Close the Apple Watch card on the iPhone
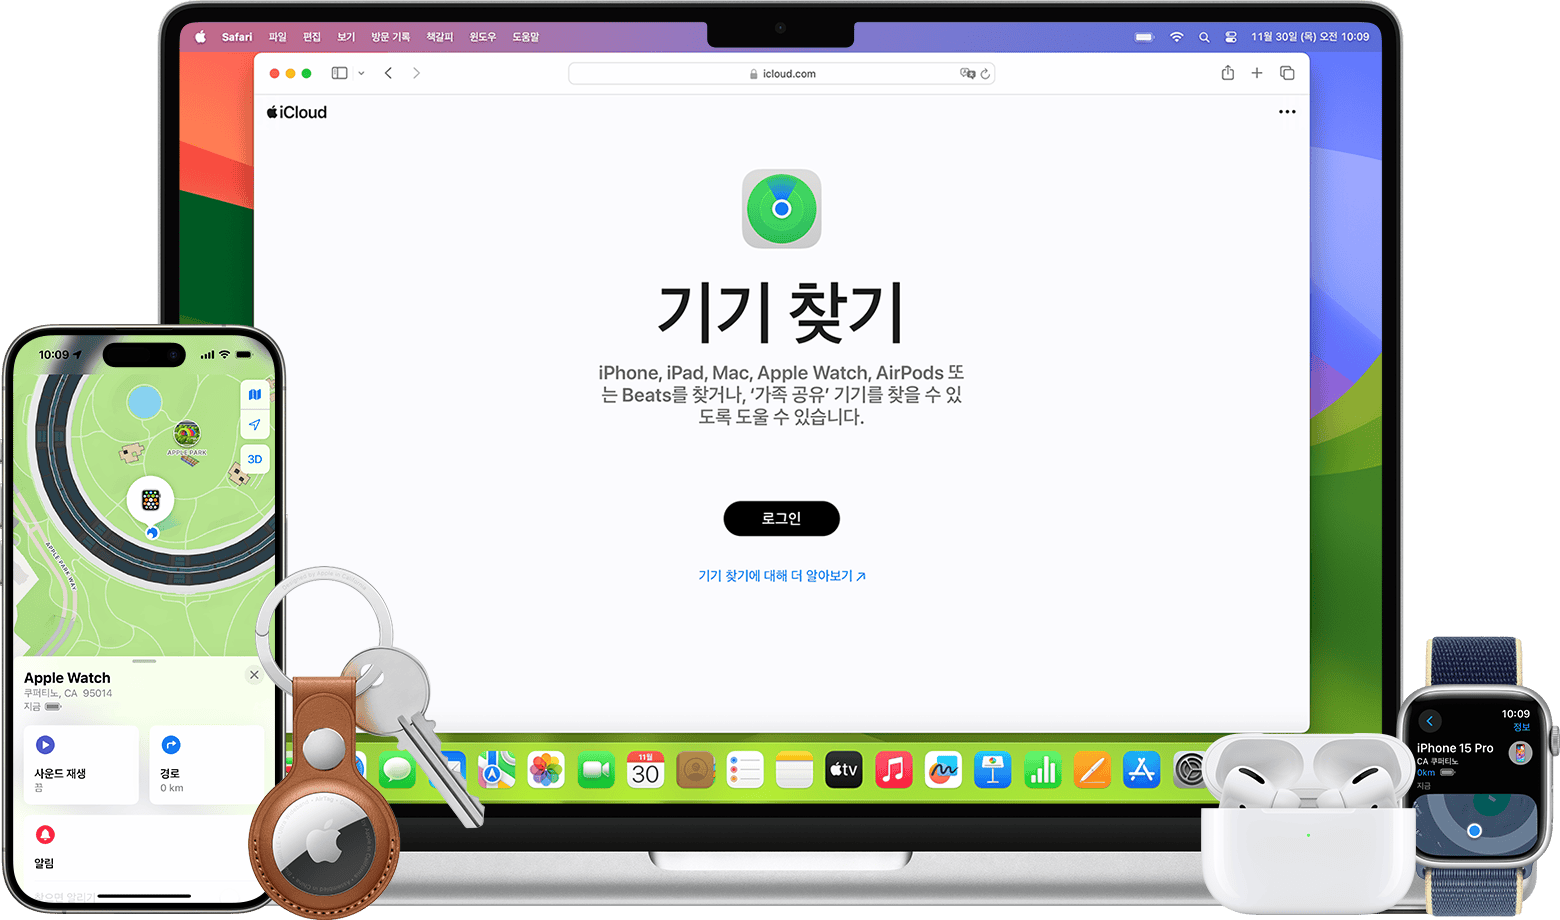1560x920 pixels. click(x=254, y=675)
